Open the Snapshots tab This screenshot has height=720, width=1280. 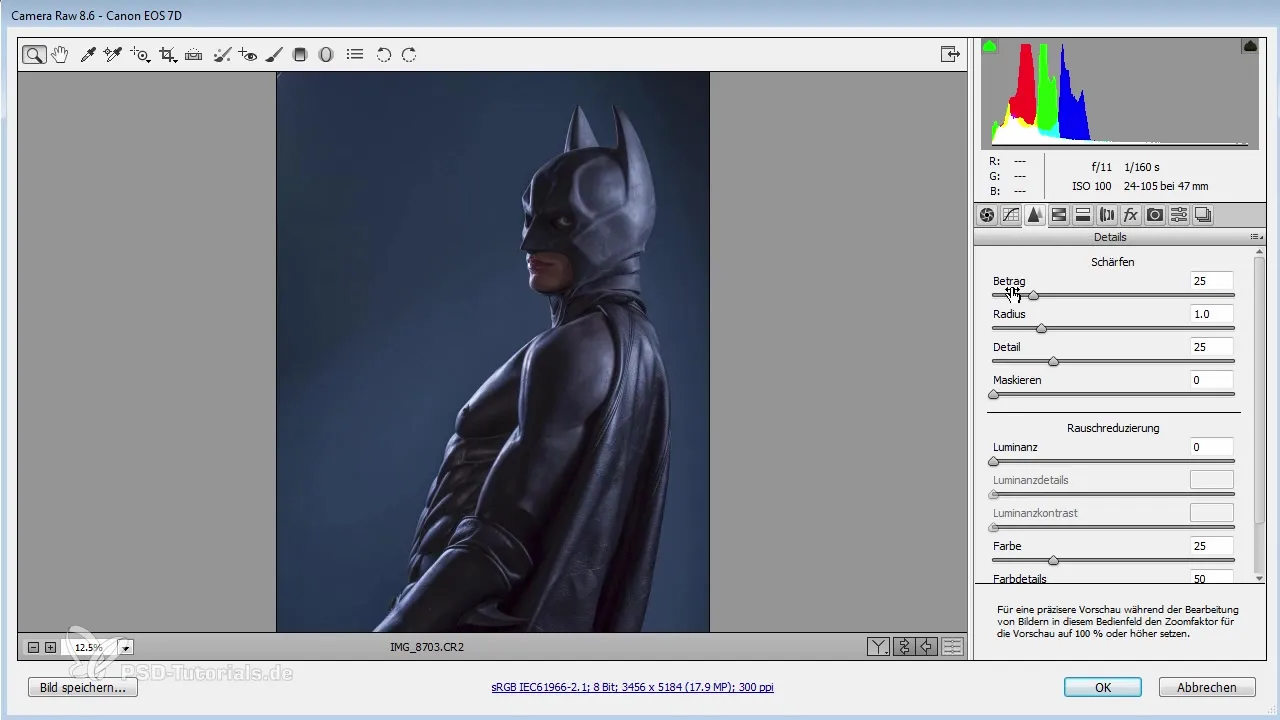pos(1203,215)
